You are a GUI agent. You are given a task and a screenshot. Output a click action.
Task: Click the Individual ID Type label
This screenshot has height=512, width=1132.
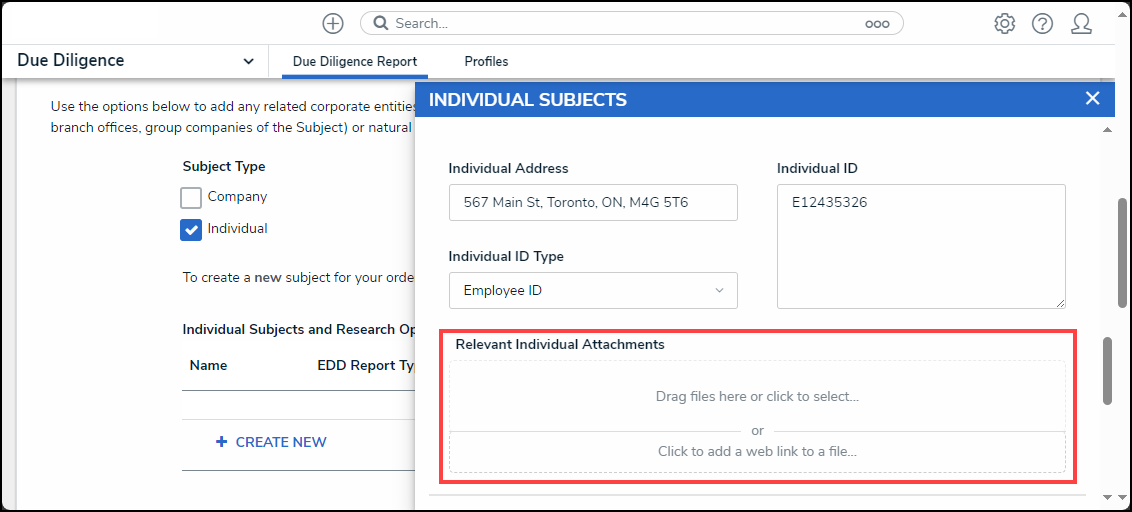(506, 256)
